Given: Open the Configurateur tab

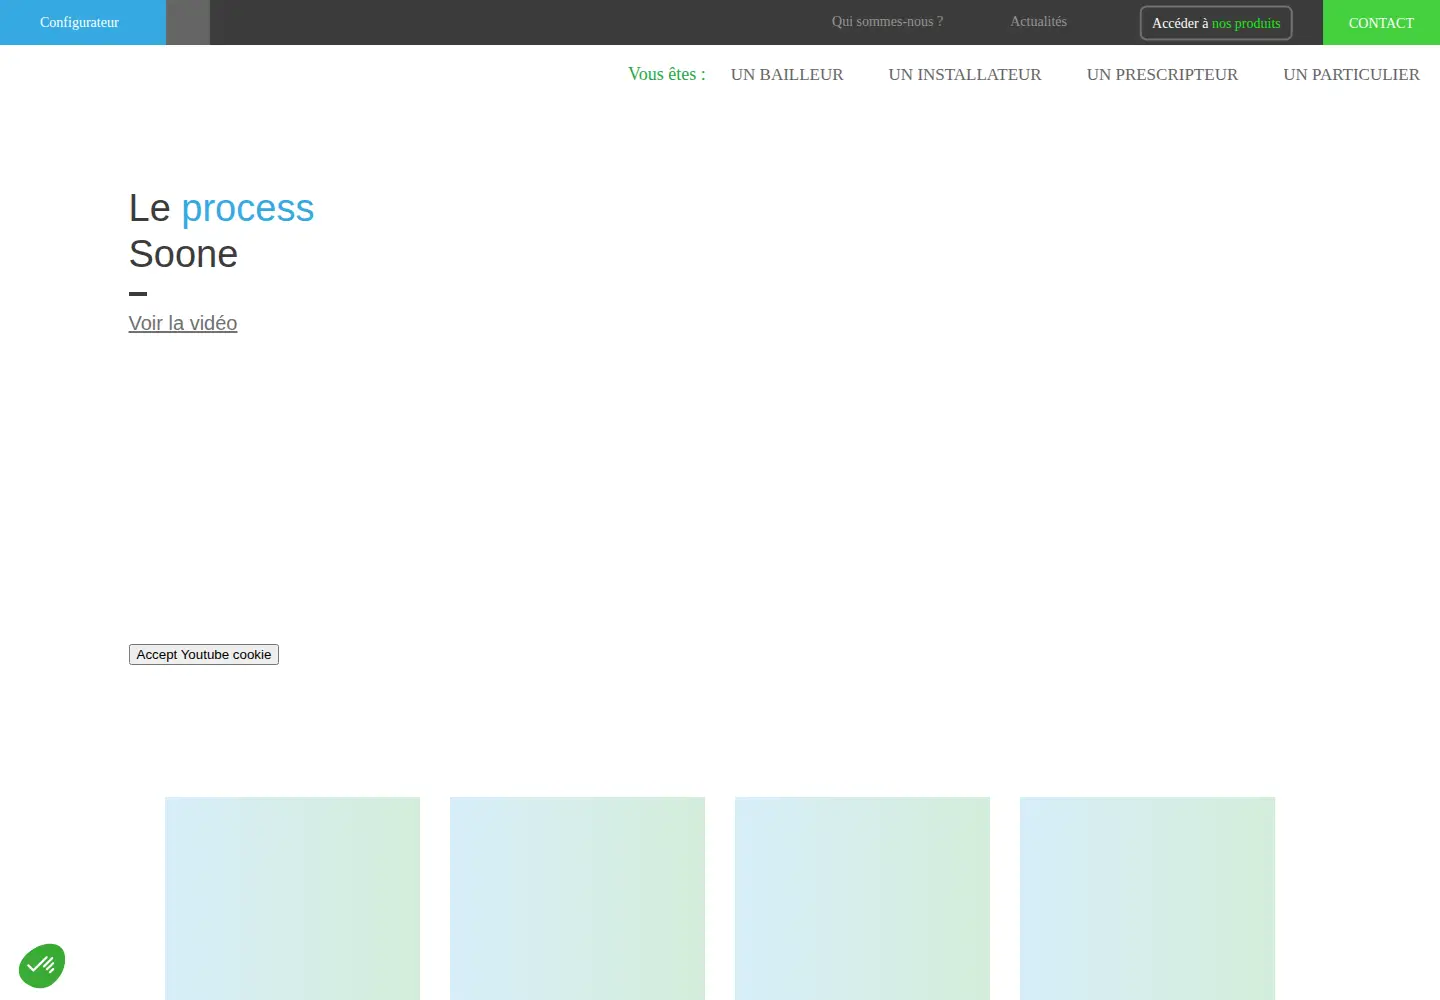Looking at the screenshot, I should (x=83, y=22).
